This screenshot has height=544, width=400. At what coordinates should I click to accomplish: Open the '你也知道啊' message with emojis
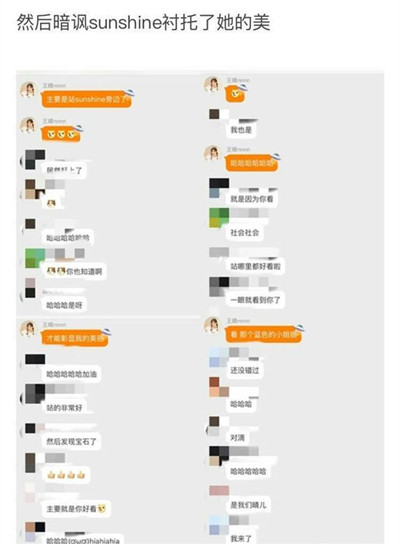pyautogui.click(x=74, y=271)
